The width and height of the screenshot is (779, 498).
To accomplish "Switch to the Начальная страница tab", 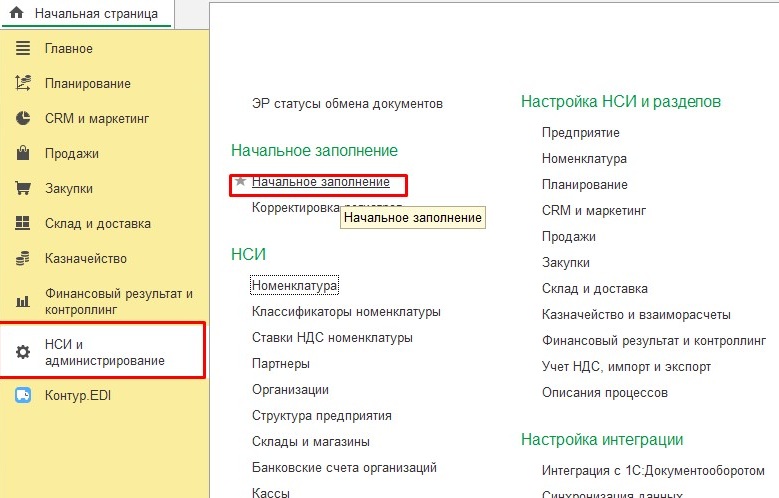I will coord(95,14).
